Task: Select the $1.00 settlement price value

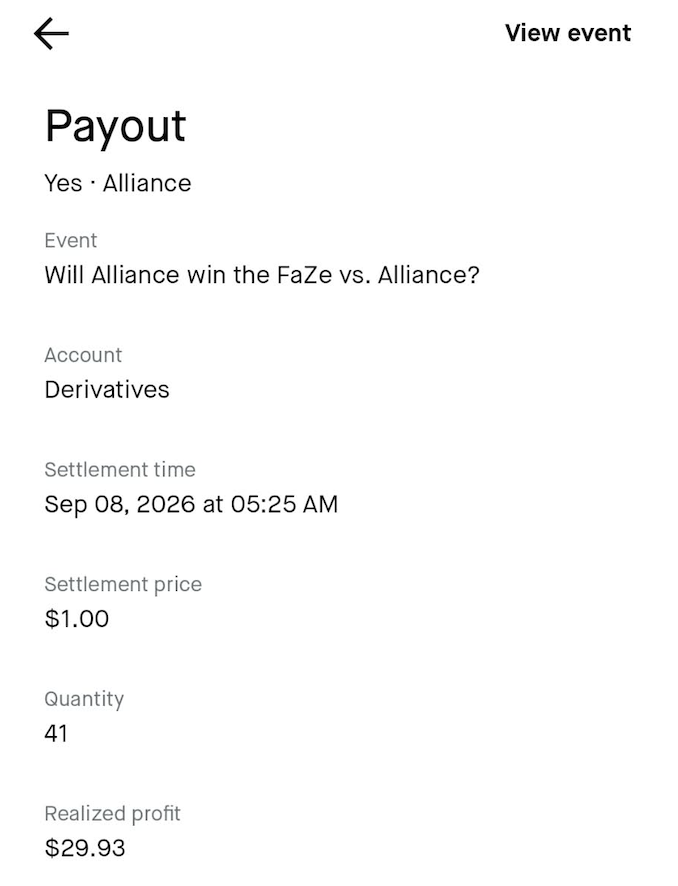Action: click(x=77, y=619)
